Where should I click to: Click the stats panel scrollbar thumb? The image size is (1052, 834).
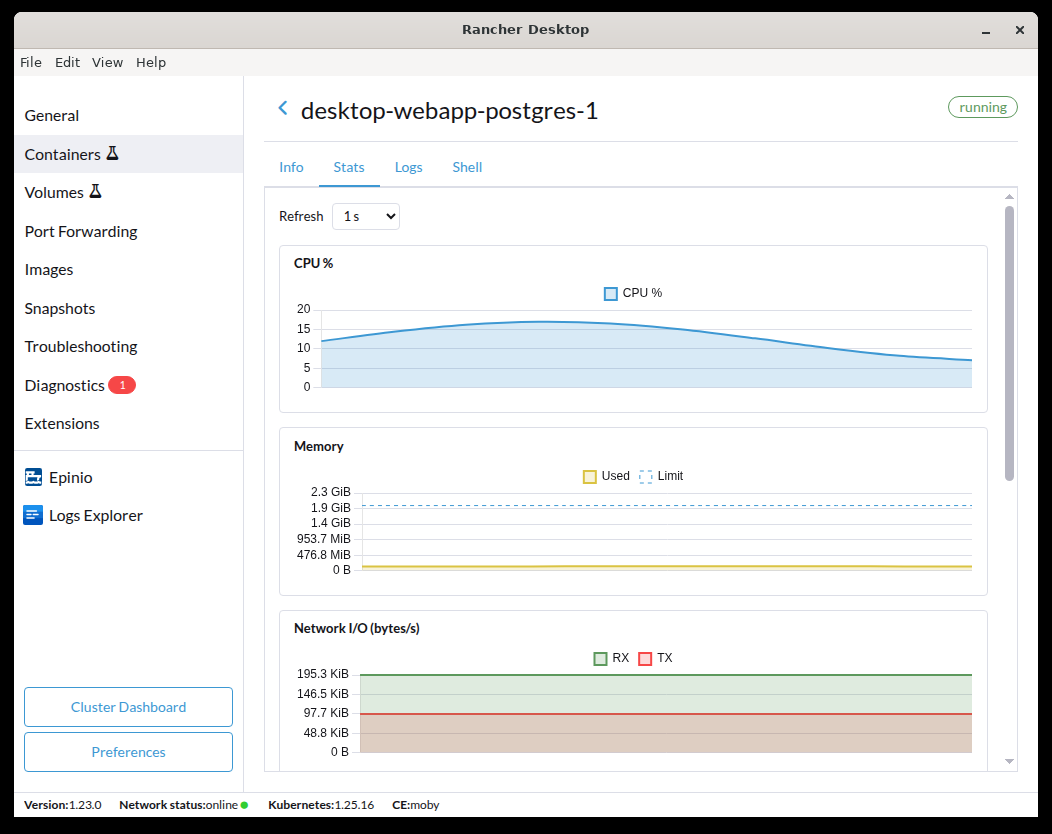point(1009,344)
